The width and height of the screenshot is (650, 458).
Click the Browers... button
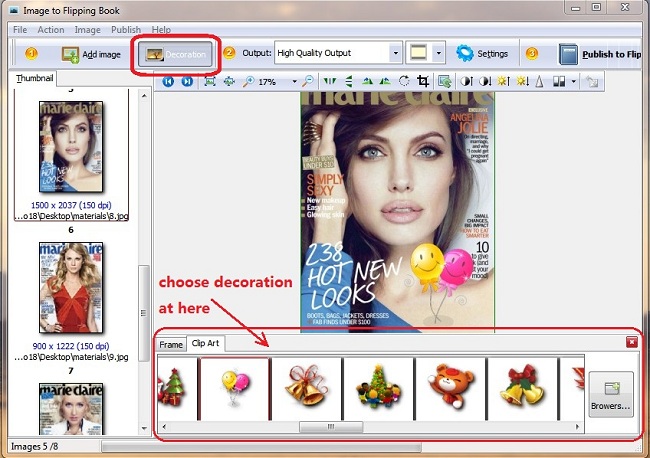[611, 394]
